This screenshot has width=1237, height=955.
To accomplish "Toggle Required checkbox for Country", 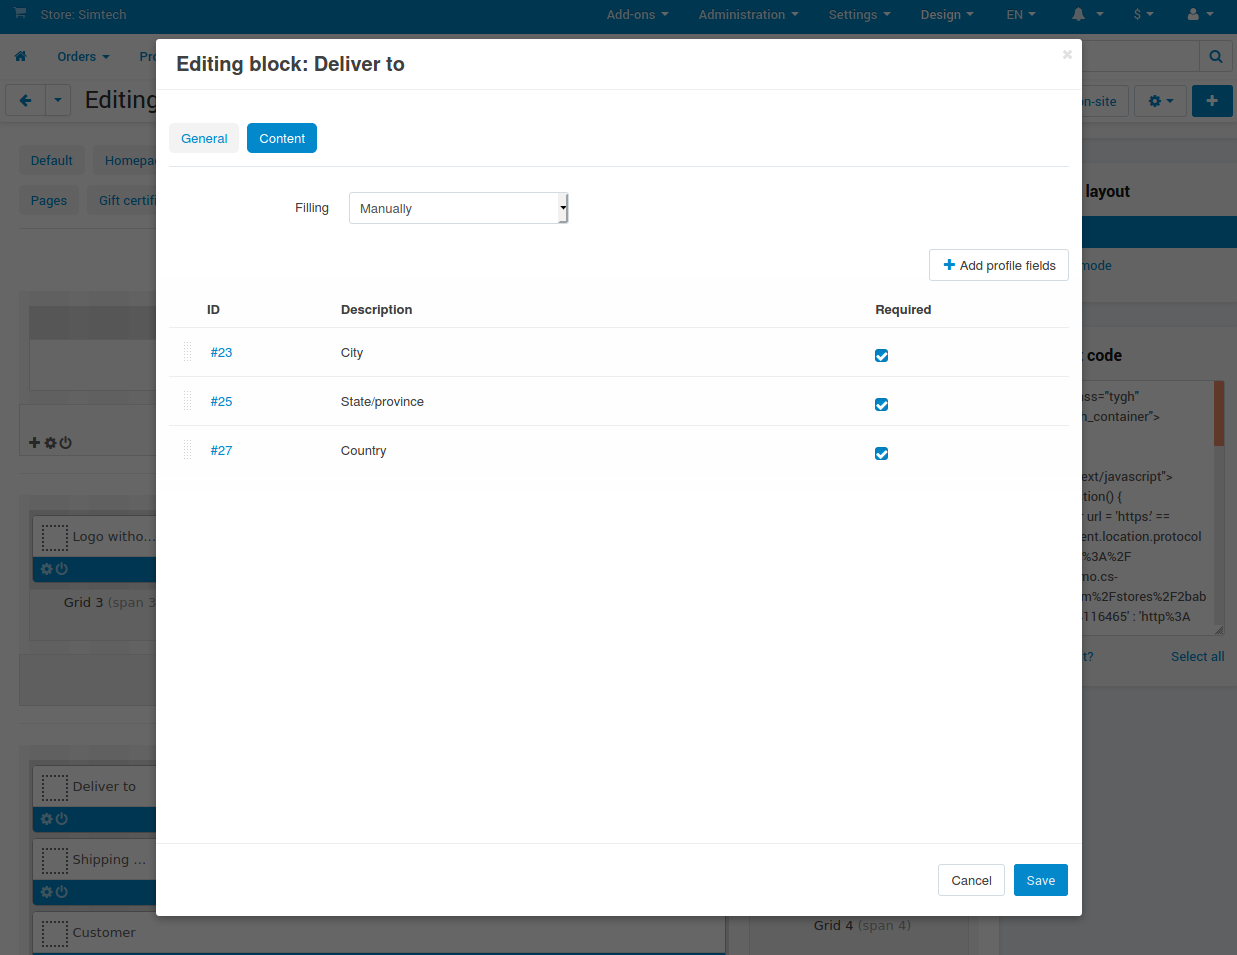I will coord(881,453).
